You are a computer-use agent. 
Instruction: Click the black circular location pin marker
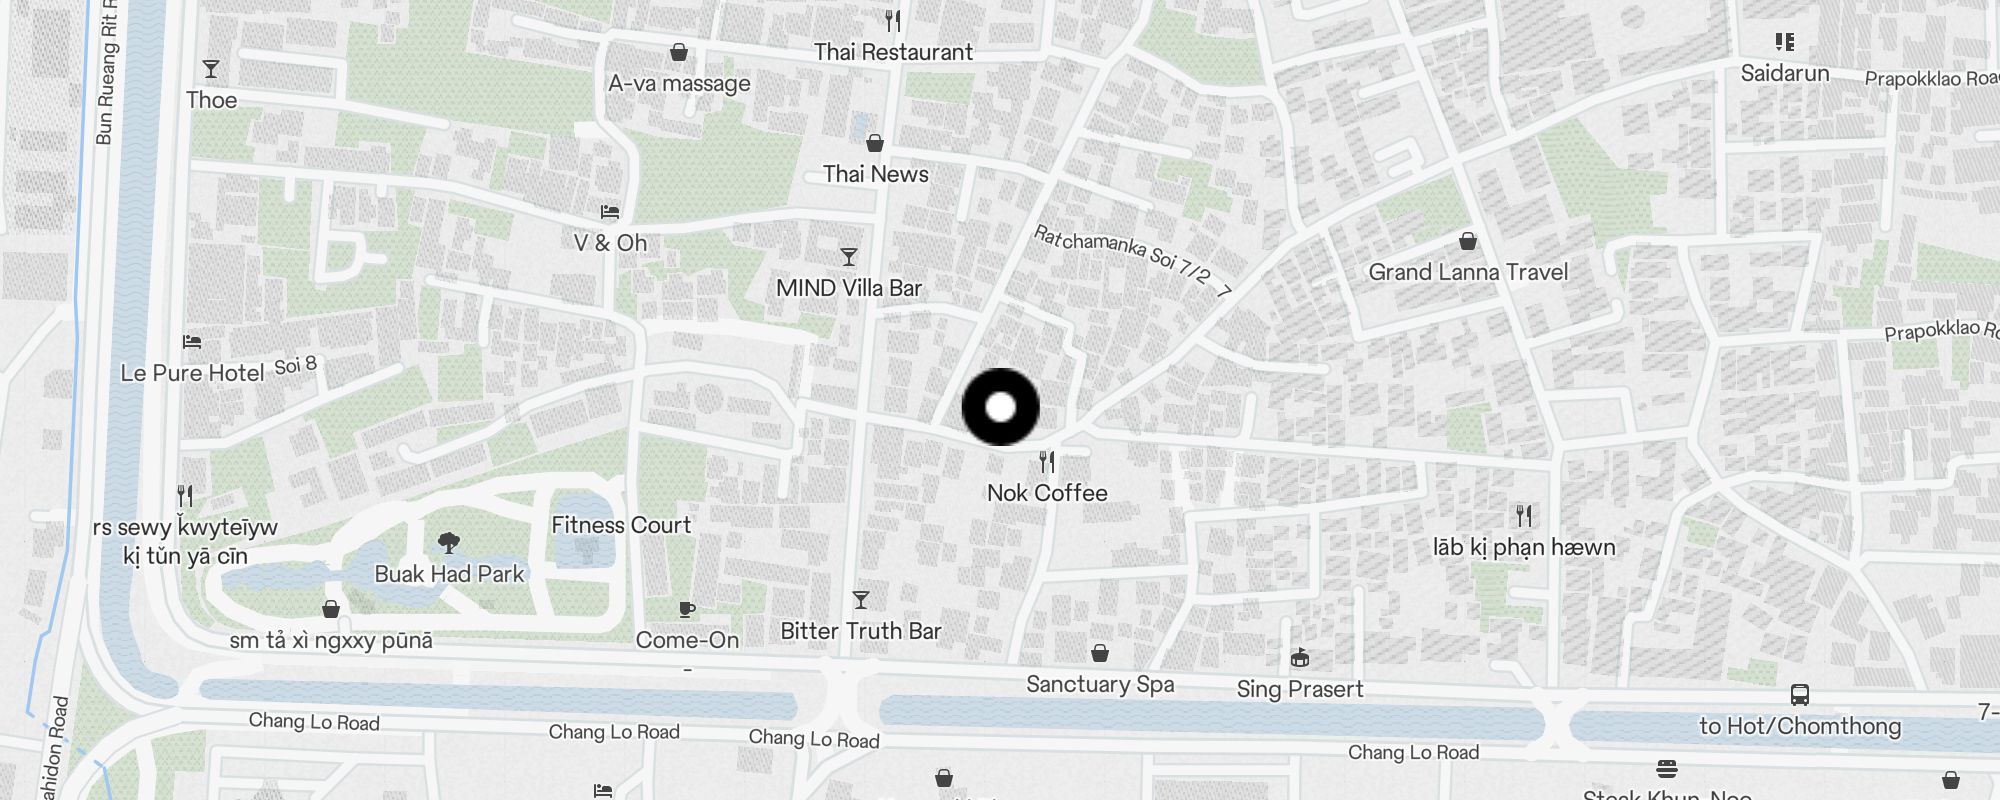click(1001, 407)
